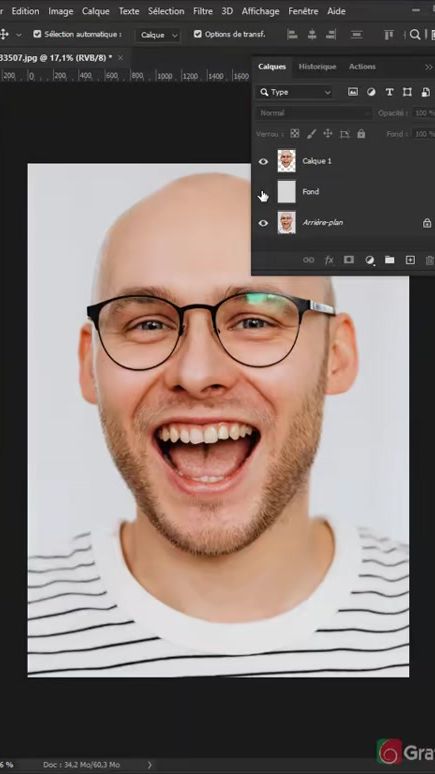
Task: Open the Edition menu
Action: click(25, 11)
